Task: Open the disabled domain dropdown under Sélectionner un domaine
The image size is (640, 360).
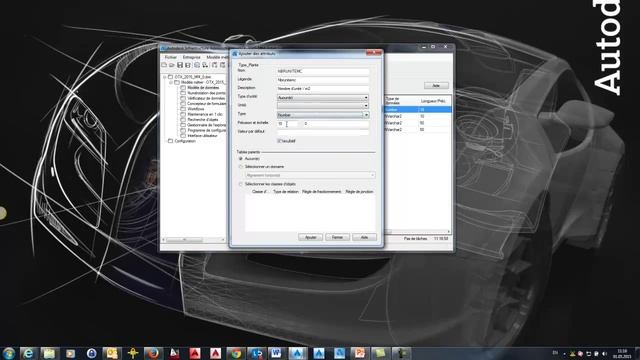Action: [x=310, y=175]
